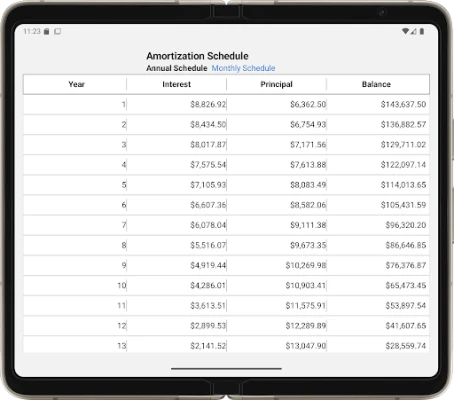Tap the 11:23 clock in status bar
454x400 pixels.
point(32,31)
